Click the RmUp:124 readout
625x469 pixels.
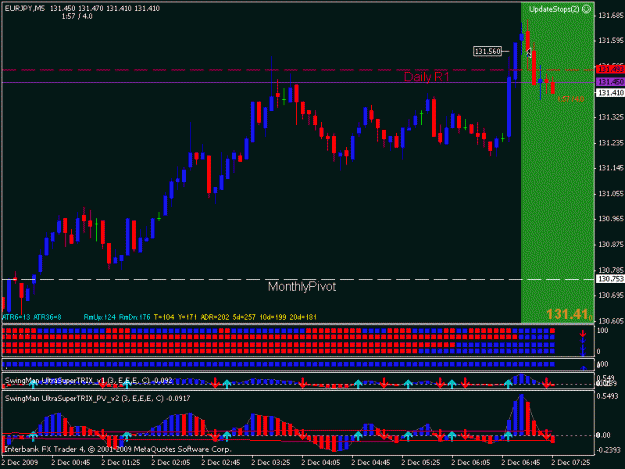(x=100, y=317)
